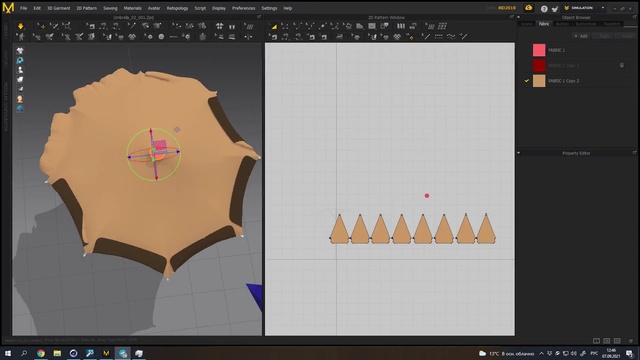
Task: Collapse the Object Browser panel arrow
Action: click(519, 18)
